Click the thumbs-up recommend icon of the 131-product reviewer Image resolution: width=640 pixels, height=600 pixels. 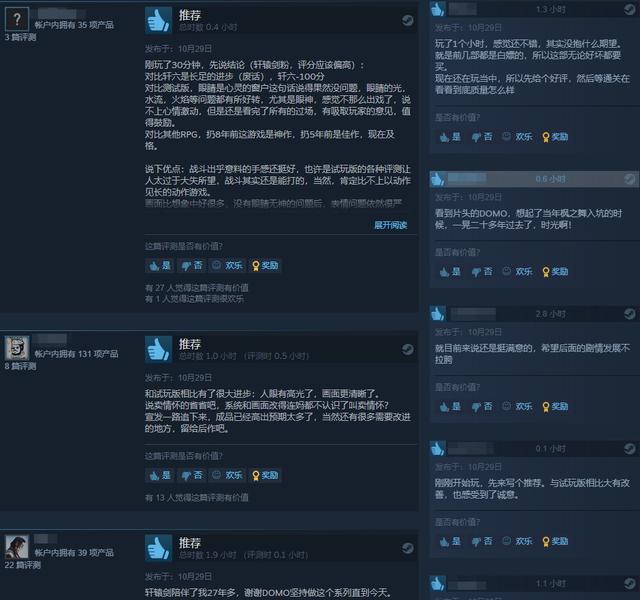coord(158,349)
